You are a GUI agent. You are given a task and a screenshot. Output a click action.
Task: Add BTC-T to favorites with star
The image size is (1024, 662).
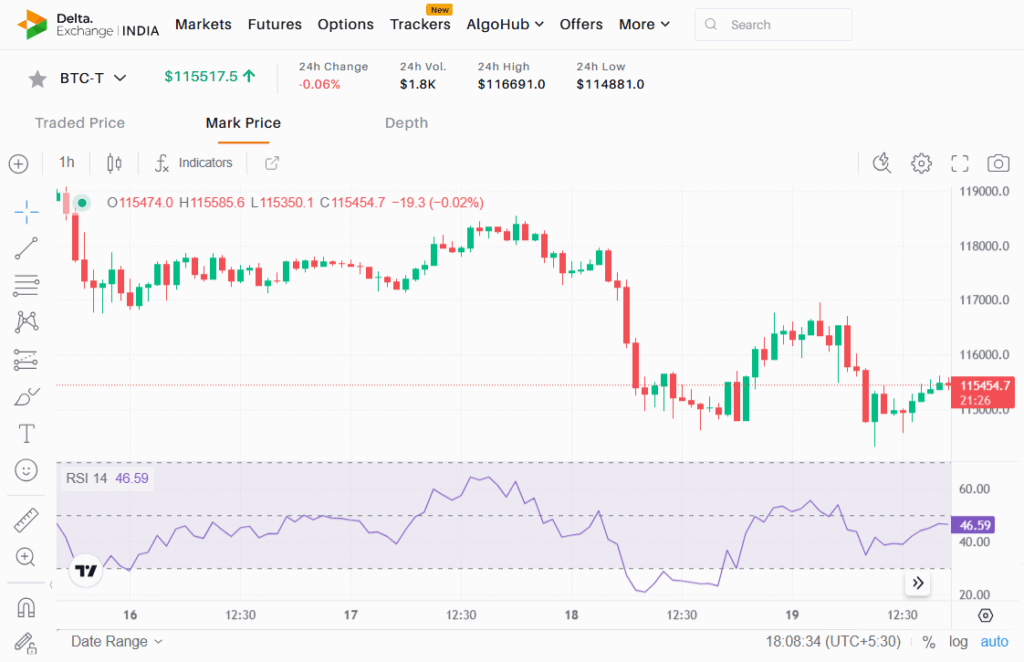37,78
